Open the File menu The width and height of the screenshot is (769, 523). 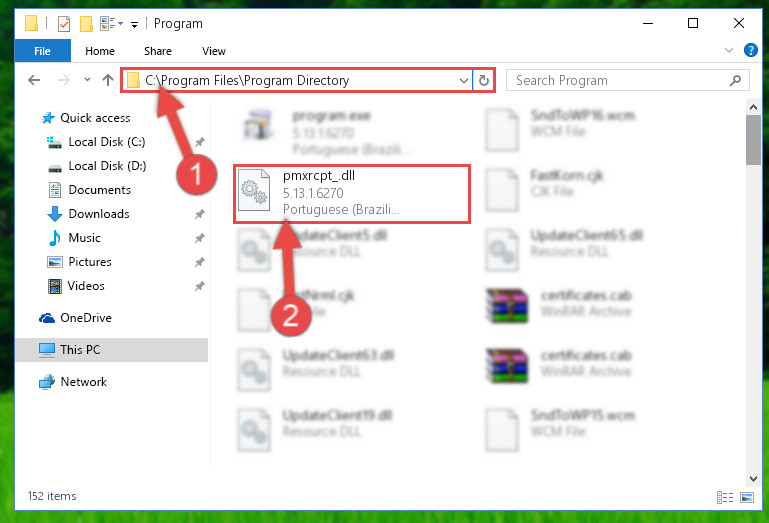pyautogui.click(x=43, y=51)
